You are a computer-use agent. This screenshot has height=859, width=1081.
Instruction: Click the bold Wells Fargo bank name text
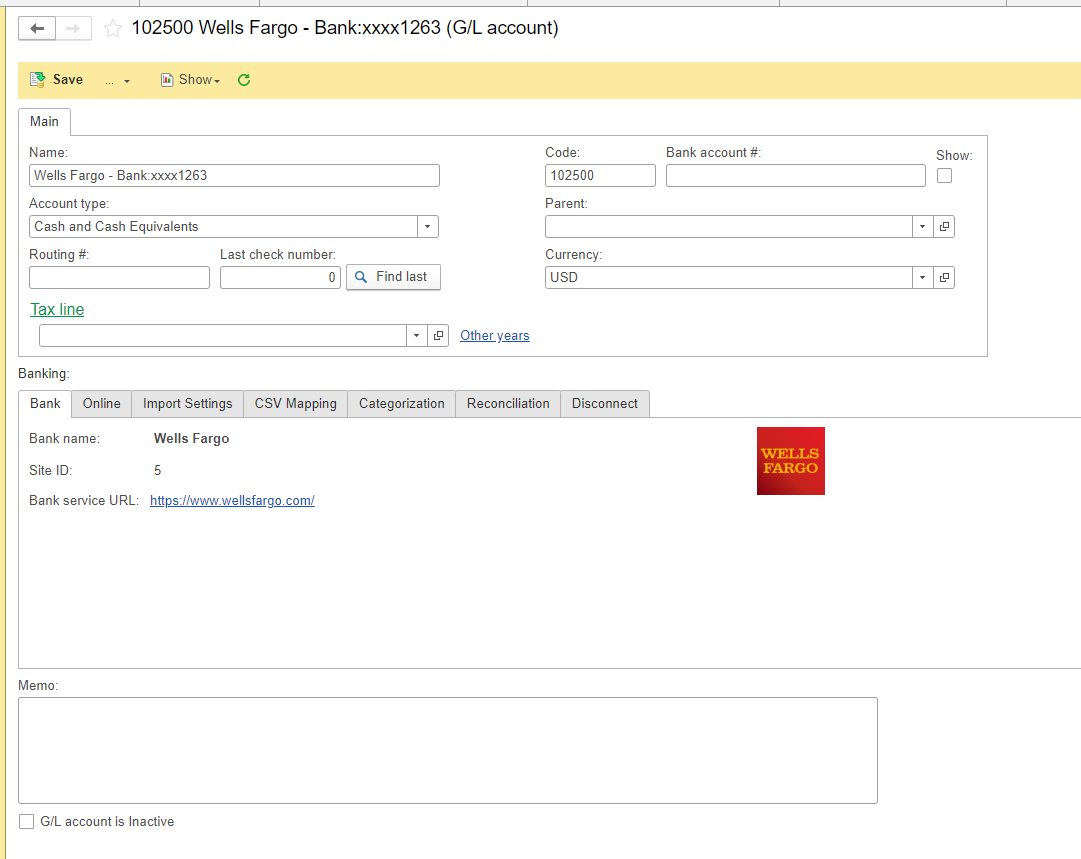[192, 438]
